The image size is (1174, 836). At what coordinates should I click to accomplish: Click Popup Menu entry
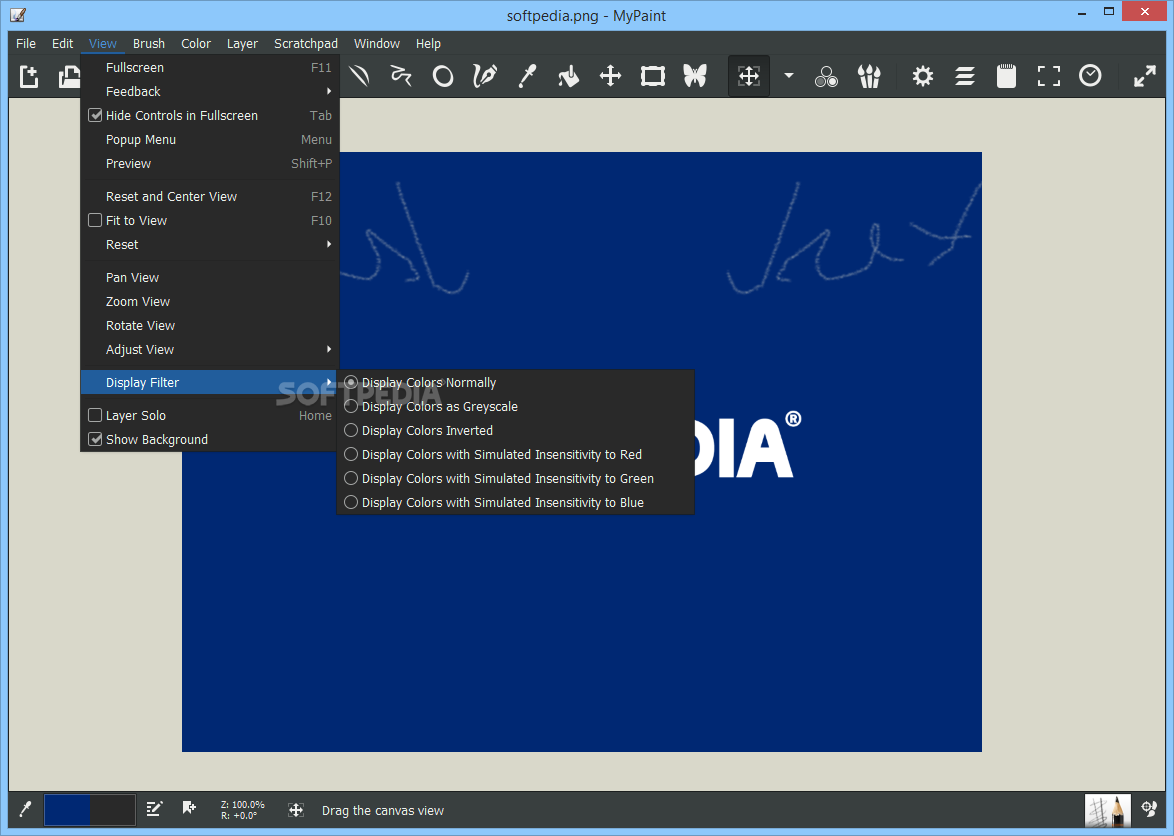click(210, 139)
